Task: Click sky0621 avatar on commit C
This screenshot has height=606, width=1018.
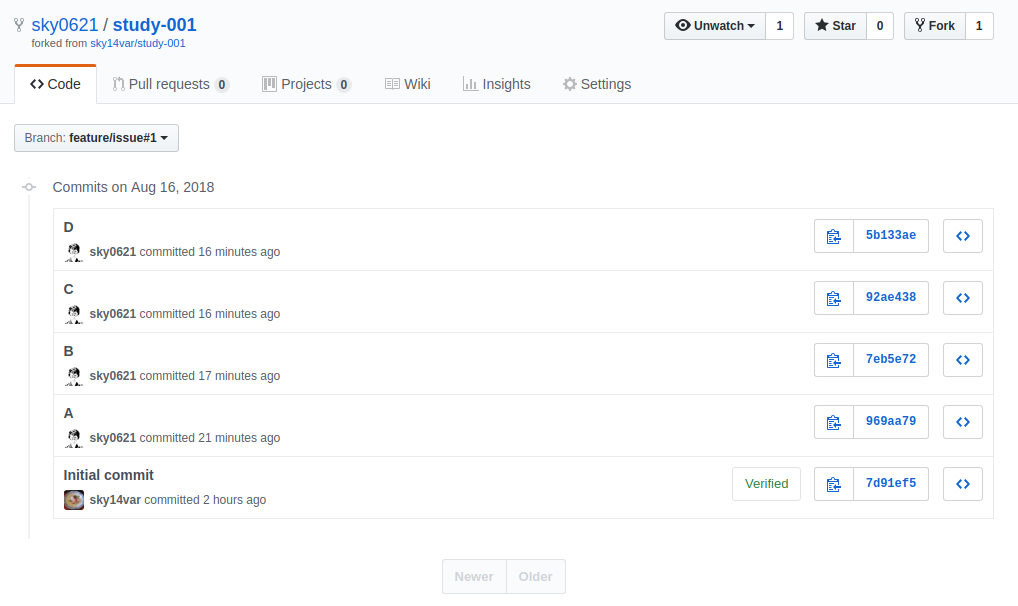Action: tap(74, 314)
